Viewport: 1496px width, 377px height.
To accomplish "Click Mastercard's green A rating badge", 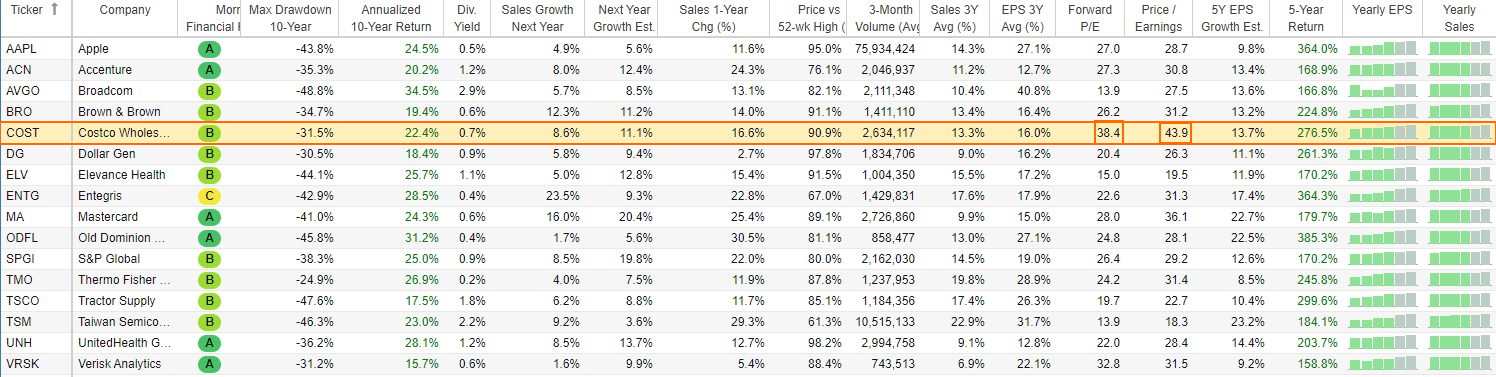I will pyautogui.click(x=210, y=217).
